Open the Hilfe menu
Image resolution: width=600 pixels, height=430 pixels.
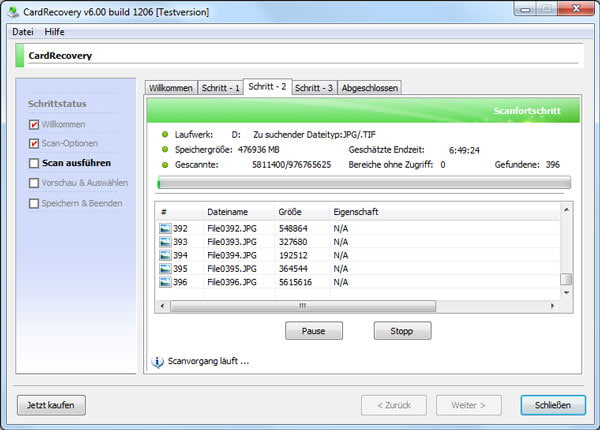(55, 32)
